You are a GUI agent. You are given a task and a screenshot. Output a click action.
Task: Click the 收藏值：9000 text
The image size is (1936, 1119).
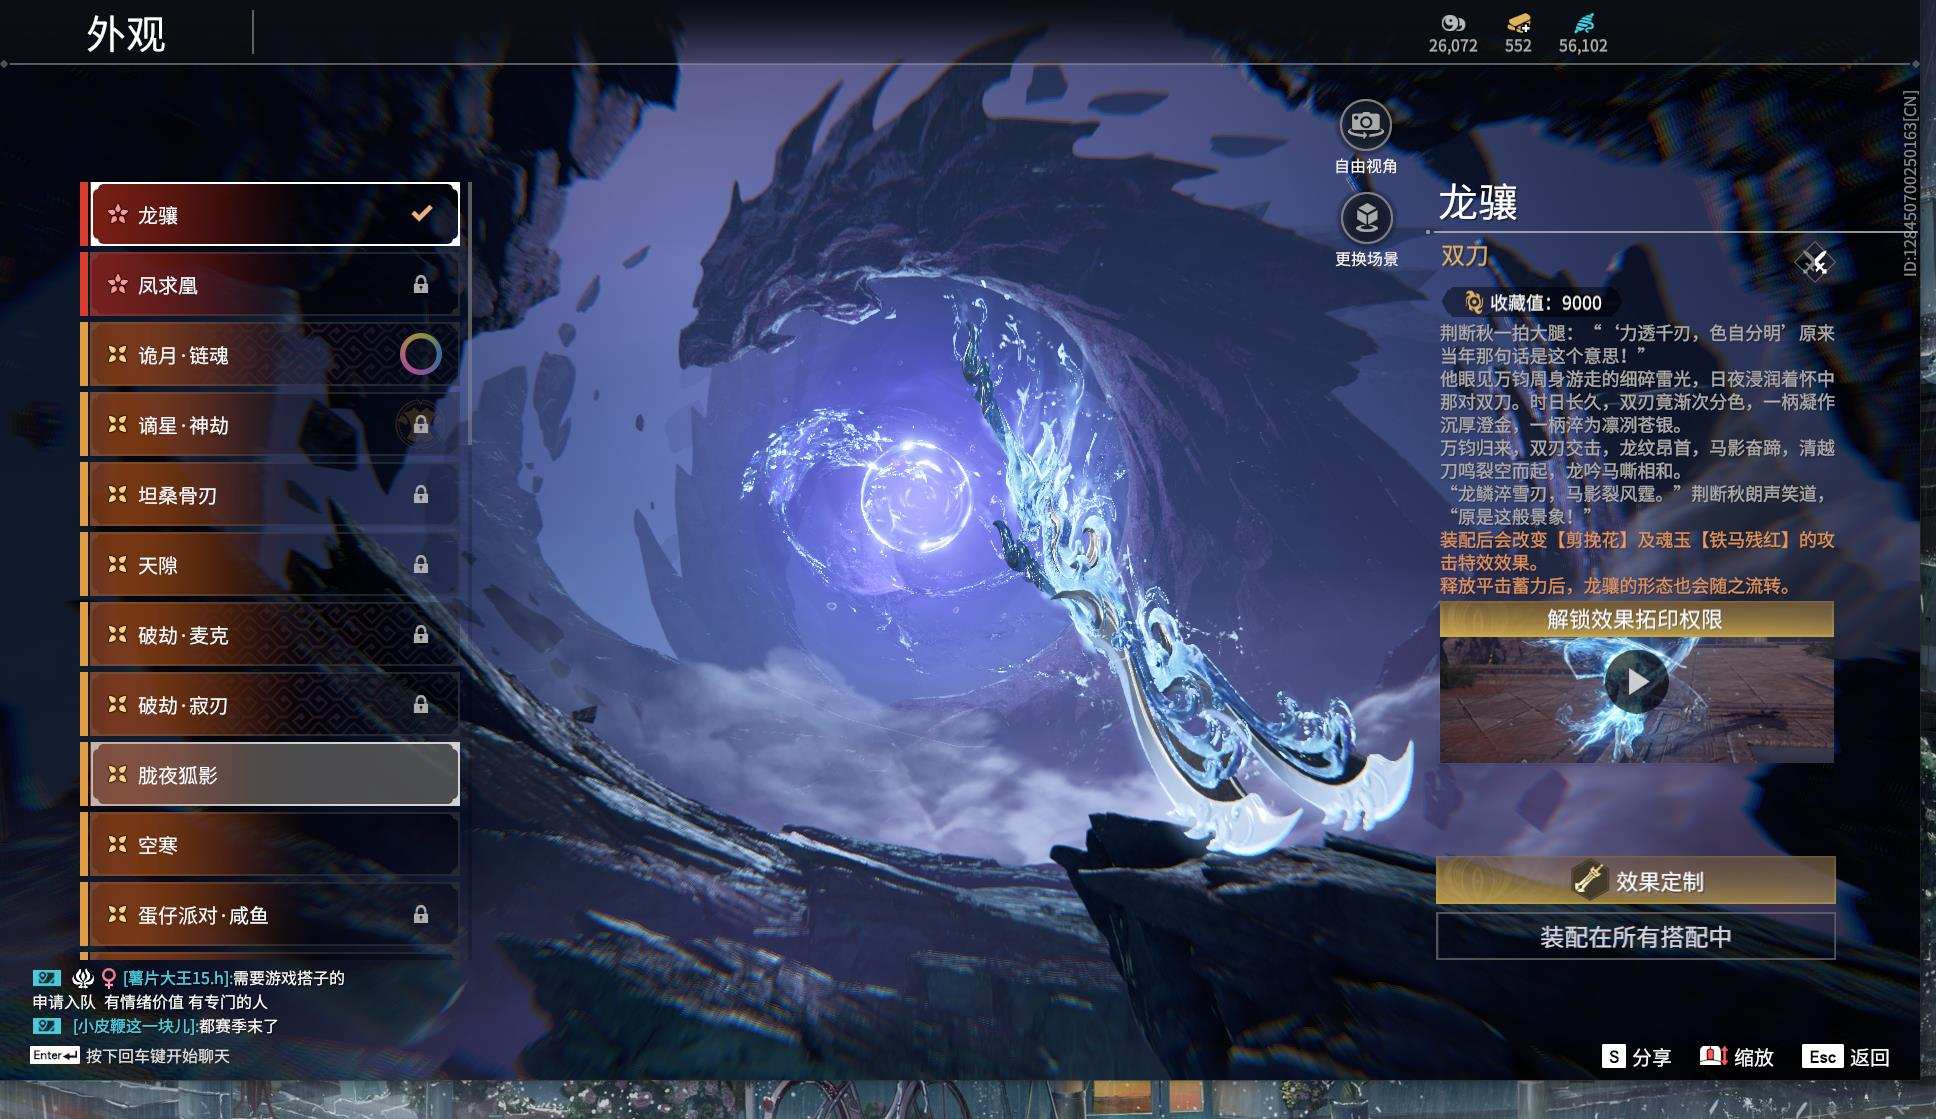(x=1546, y=303)
